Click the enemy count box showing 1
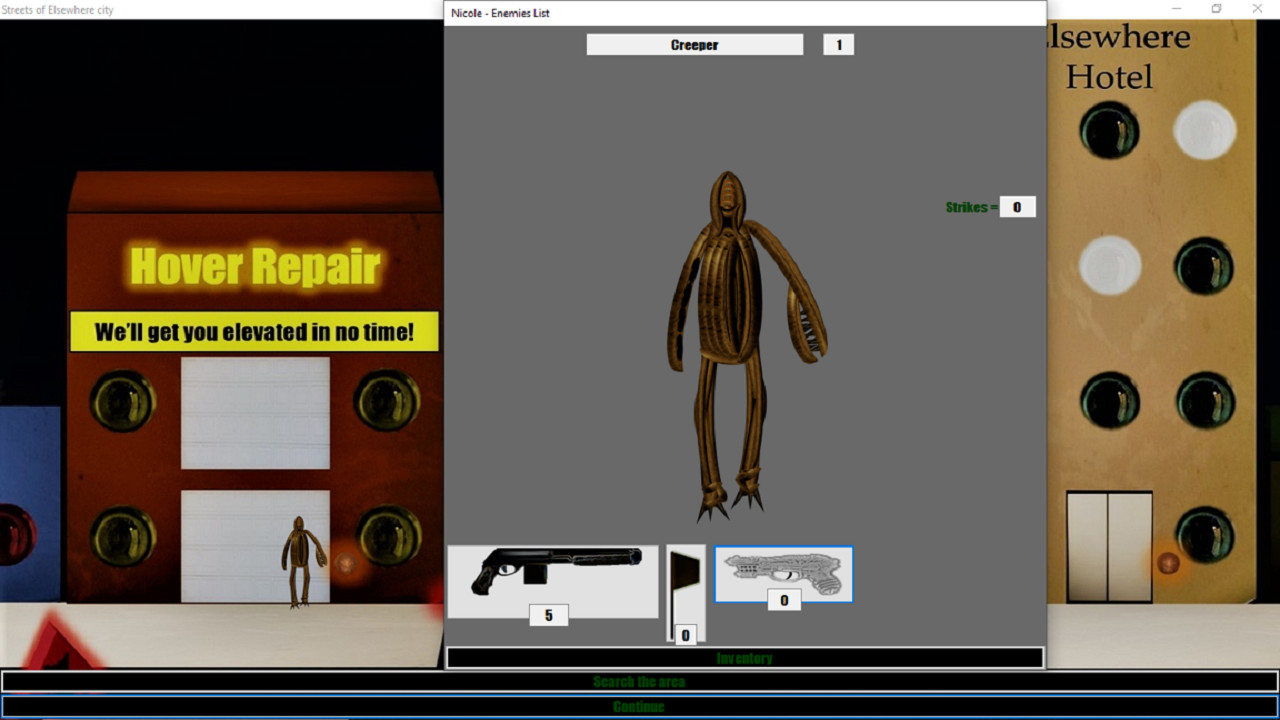This screenshot has height=720, width=1280. [x=838, y=44]
